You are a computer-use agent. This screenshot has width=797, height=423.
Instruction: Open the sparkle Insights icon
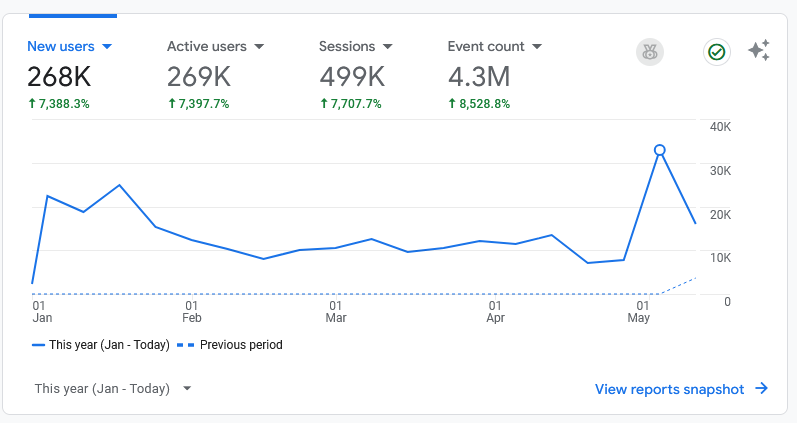point(759,51)
